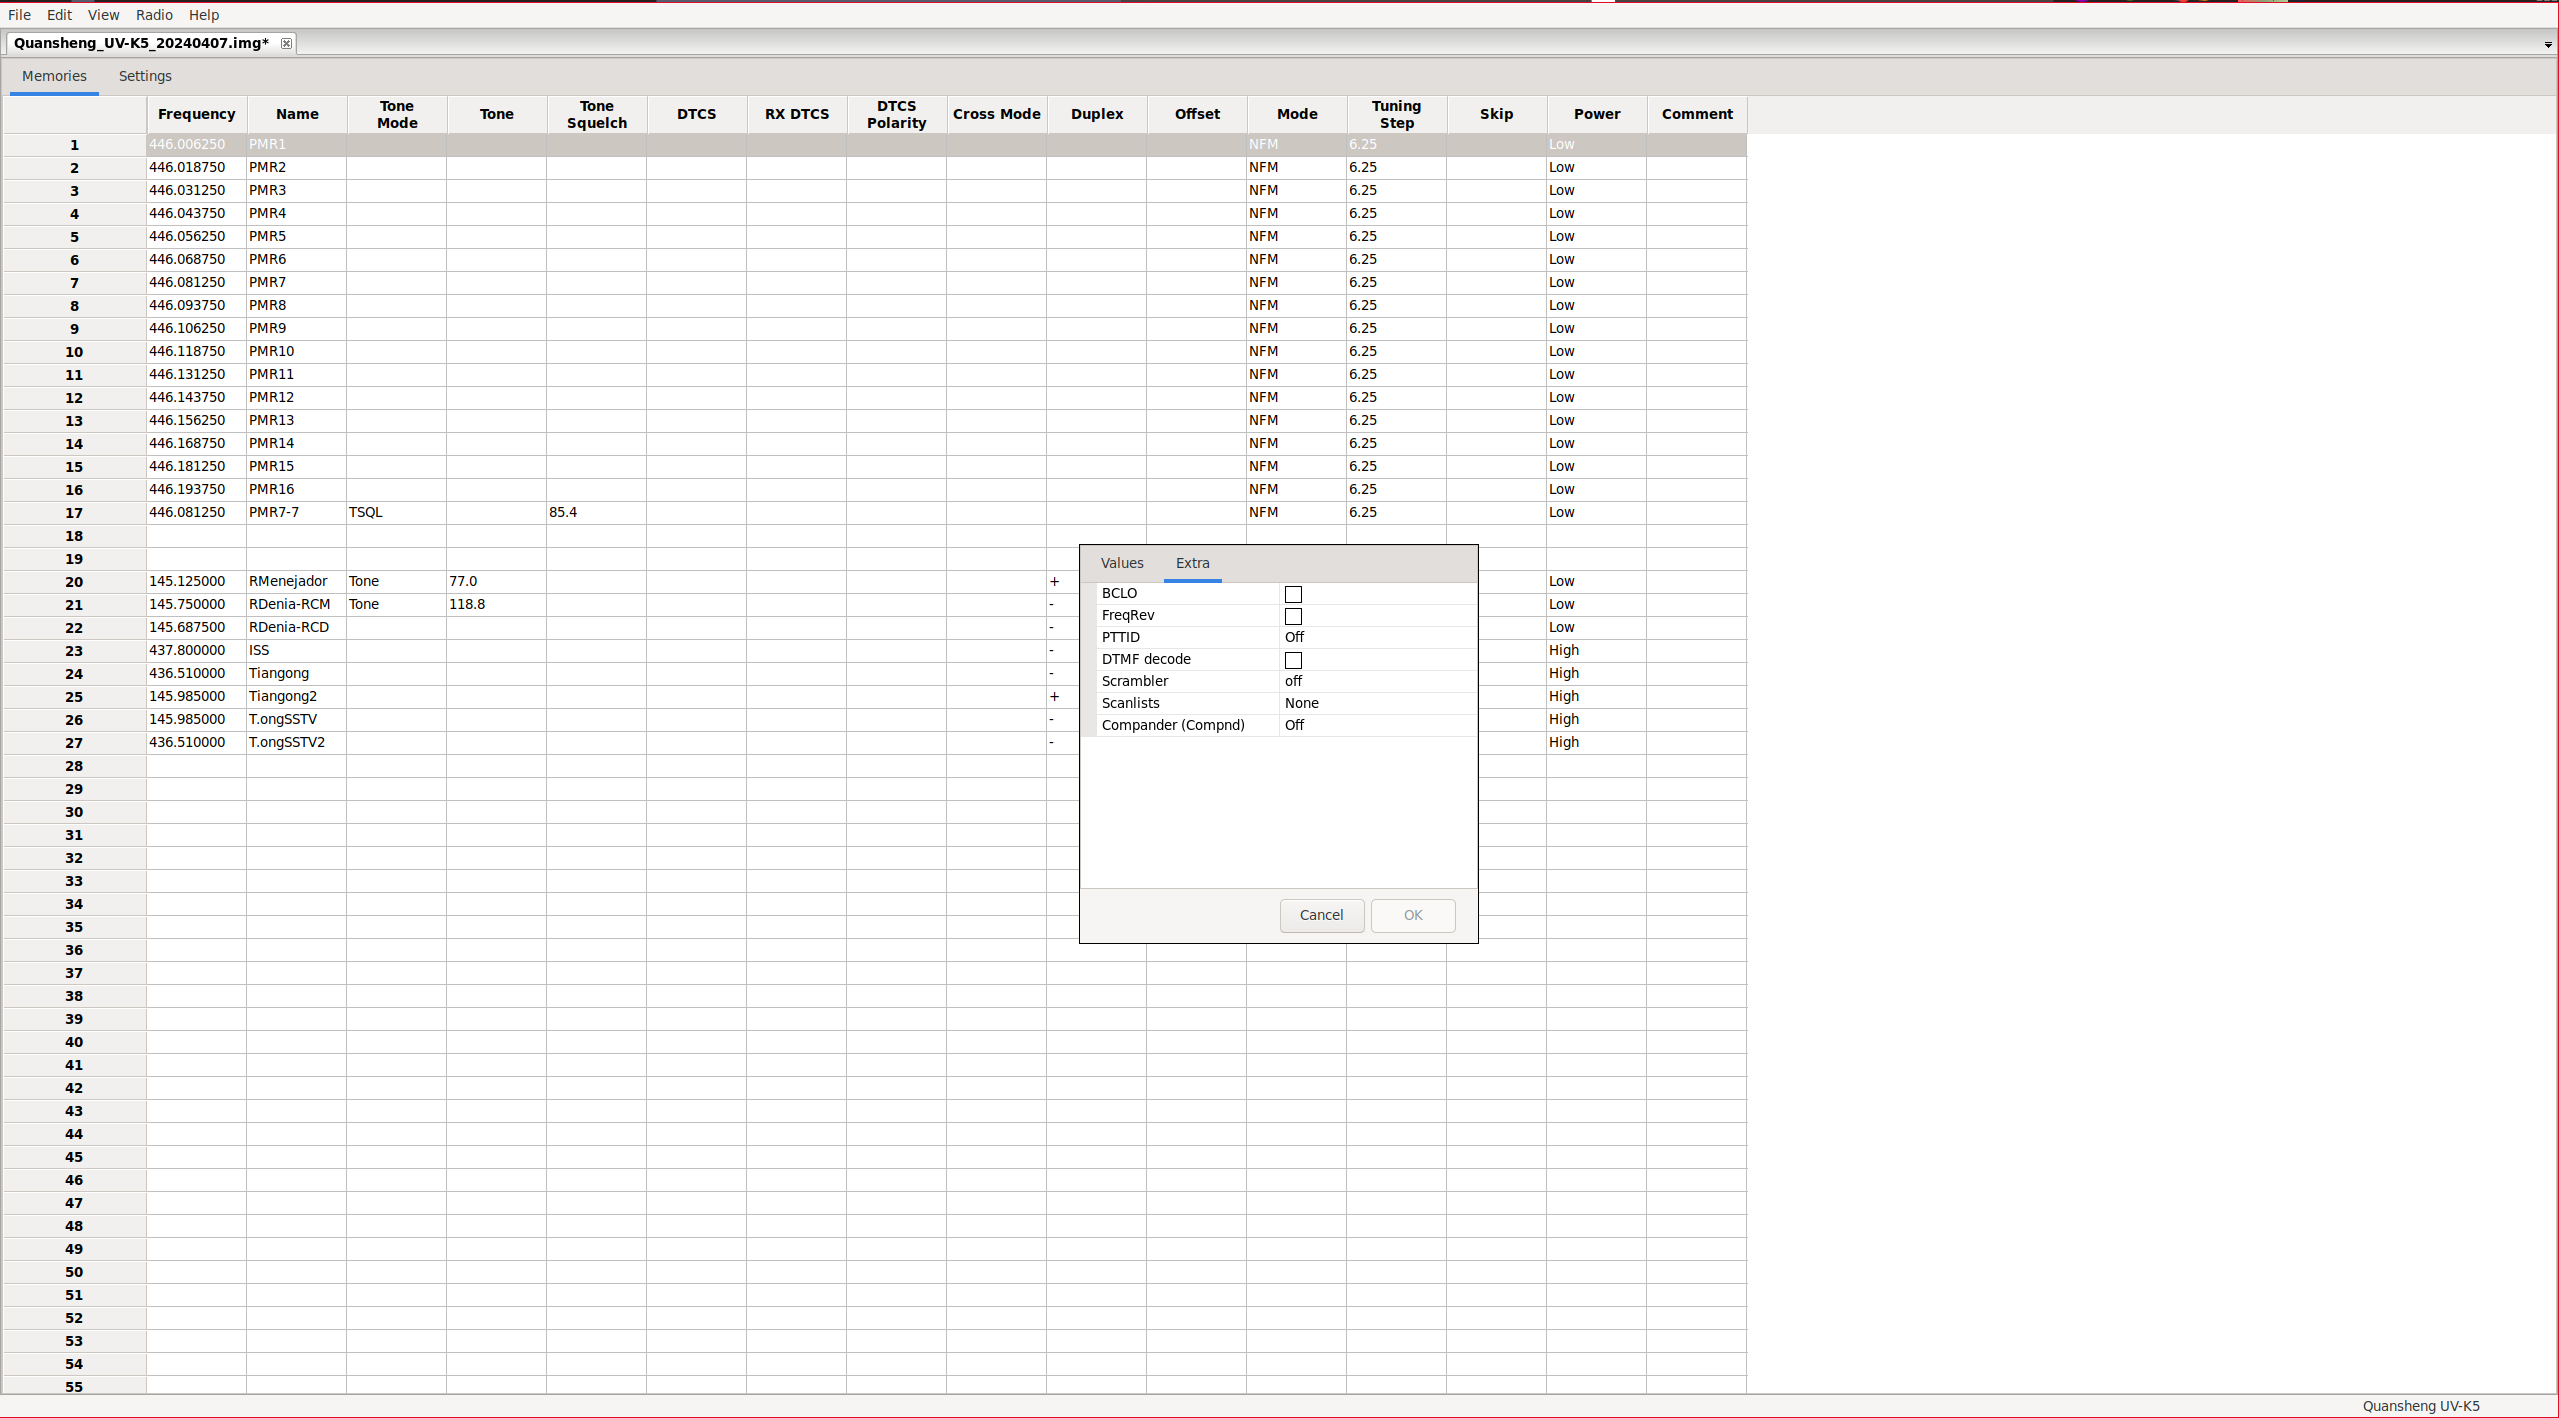Open the Settings tab
Image resolution: width=2559 pixels, height=1418 pixels.
point(145,76)
